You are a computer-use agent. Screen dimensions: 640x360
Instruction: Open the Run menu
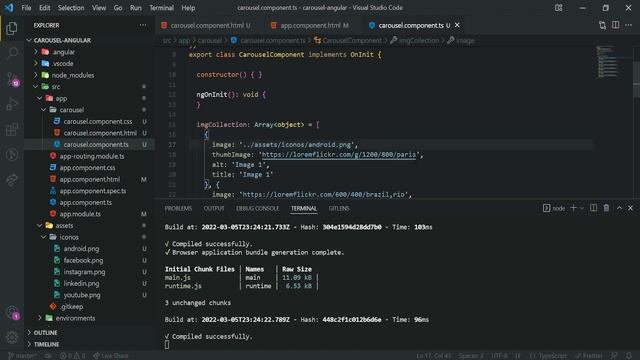pyautogui.click(x=136, y=8)
